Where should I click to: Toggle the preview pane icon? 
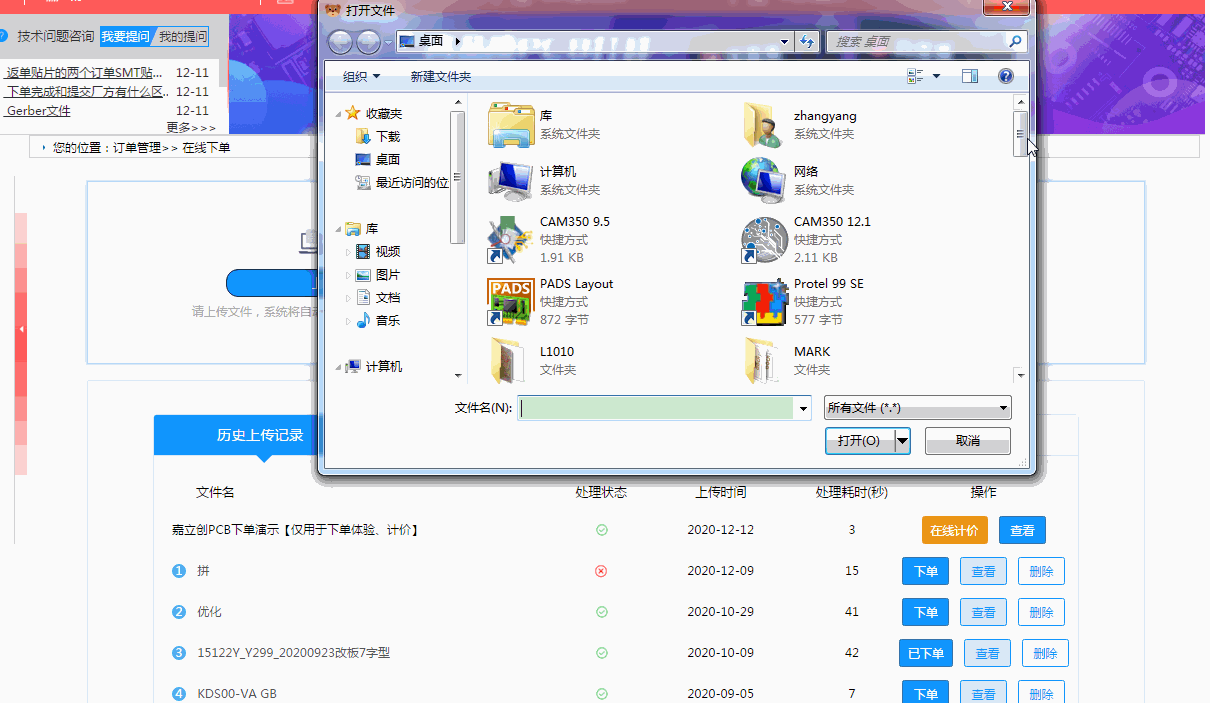pyautogui.click(x=969, y=76)
